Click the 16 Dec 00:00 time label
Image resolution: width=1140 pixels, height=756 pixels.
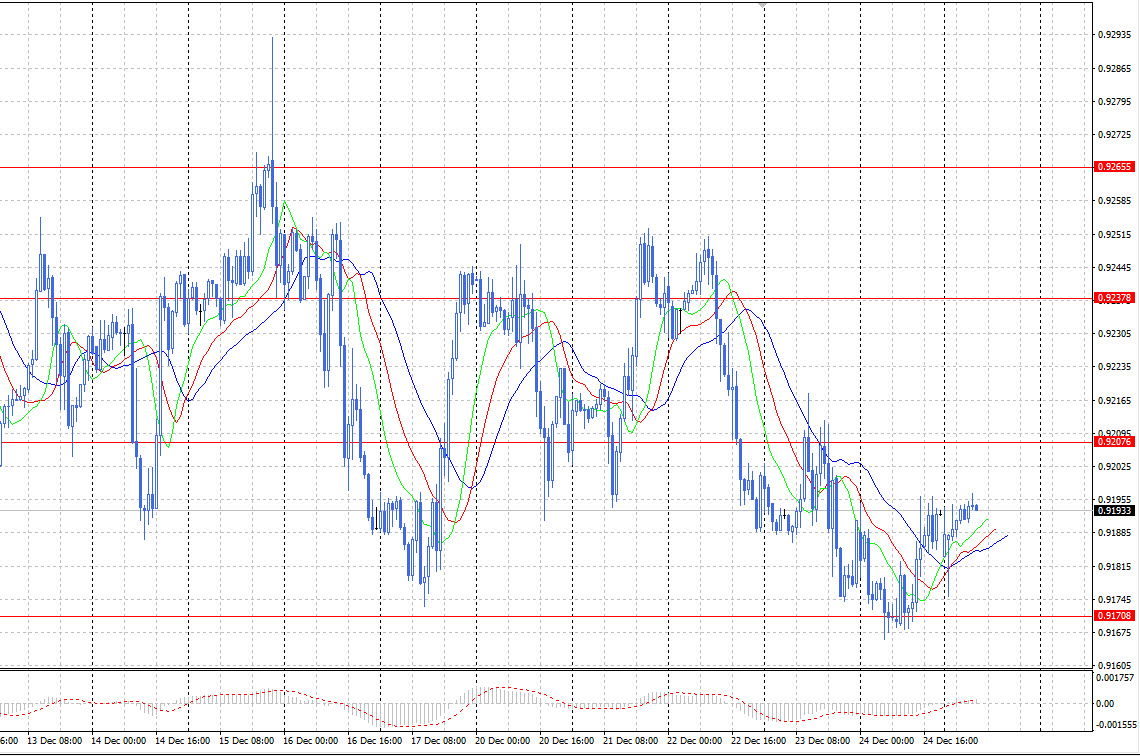310,741
